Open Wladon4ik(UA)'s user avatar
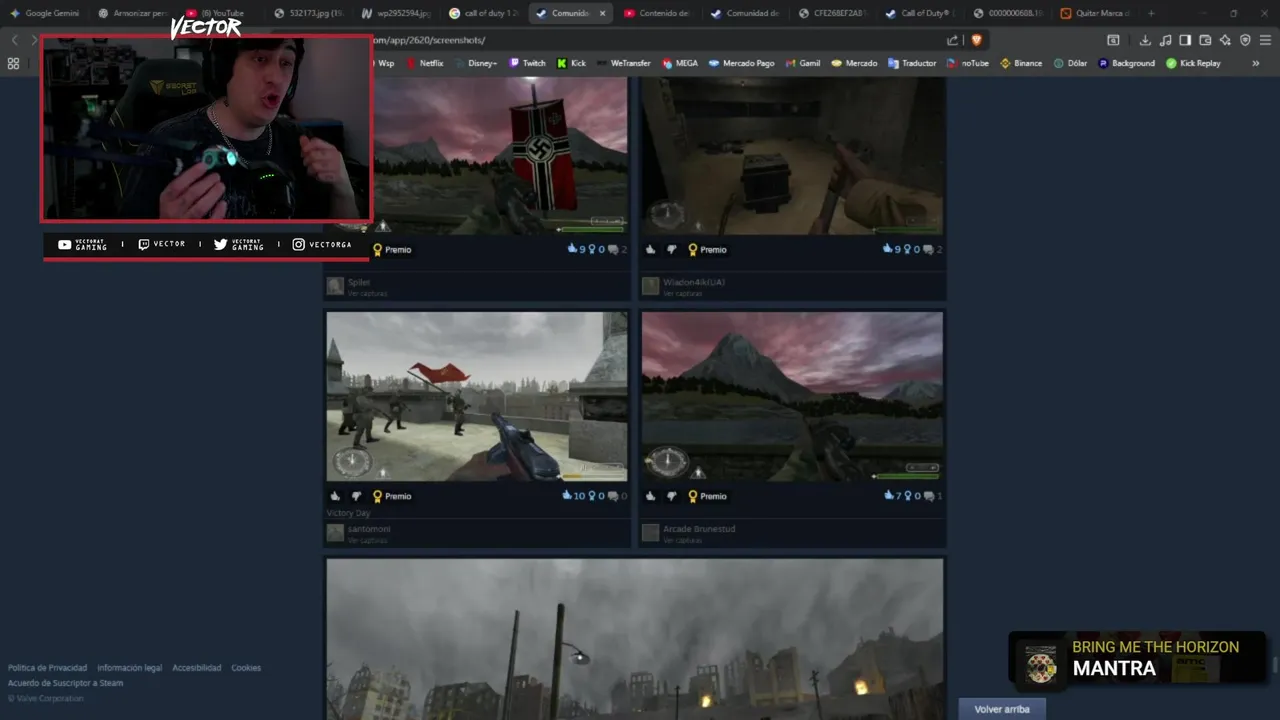Viewport: 1280px width, 720px height. pos(650,286)
